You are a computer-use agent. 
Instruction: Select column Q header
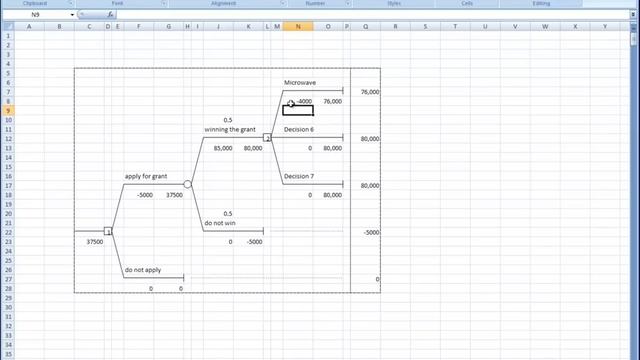point(365,27)
